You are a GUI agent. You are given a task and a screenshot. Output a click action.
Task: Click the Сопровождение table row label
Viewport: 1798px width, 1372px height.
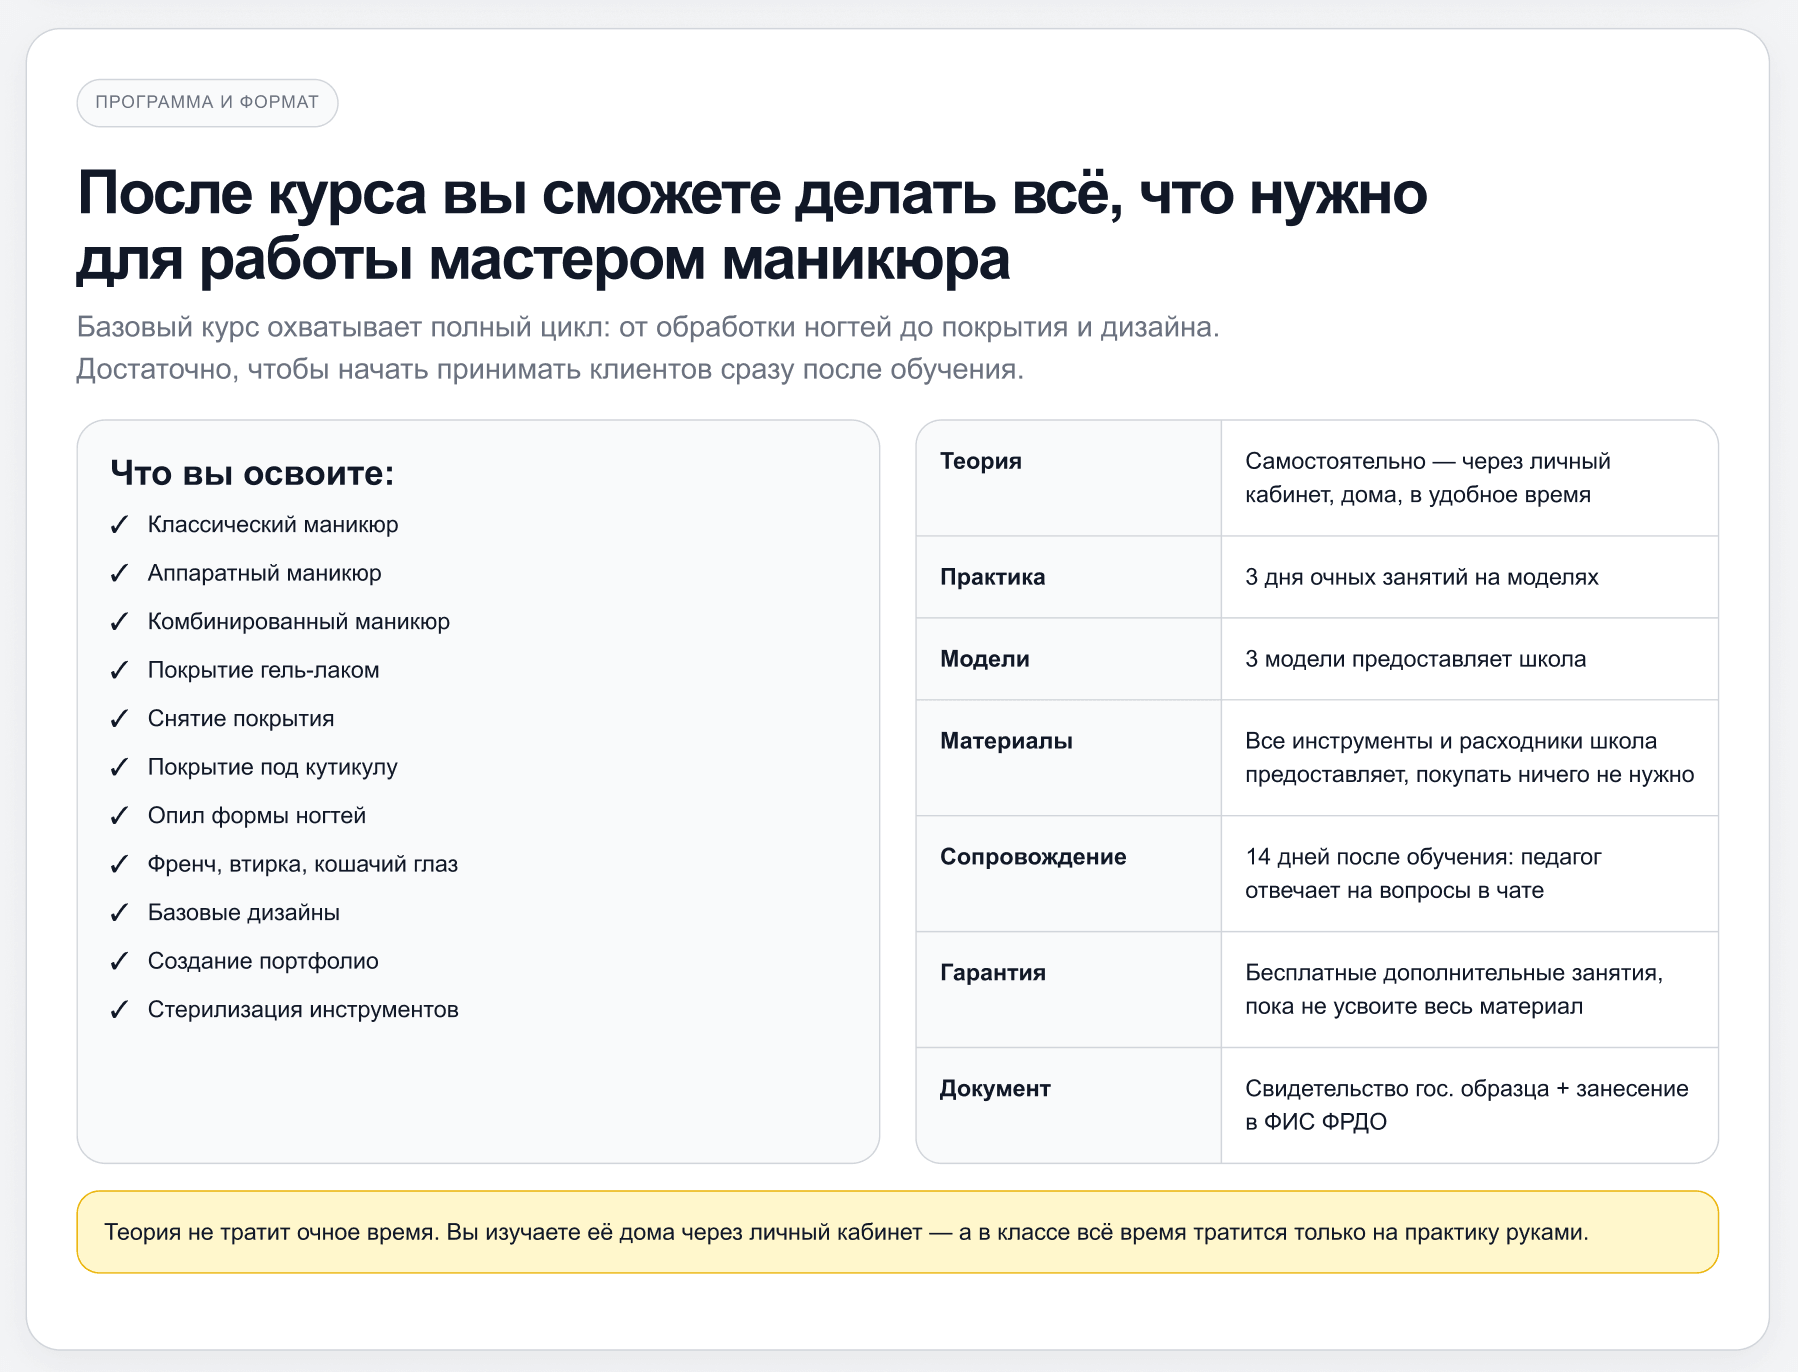pos(1033,857)
